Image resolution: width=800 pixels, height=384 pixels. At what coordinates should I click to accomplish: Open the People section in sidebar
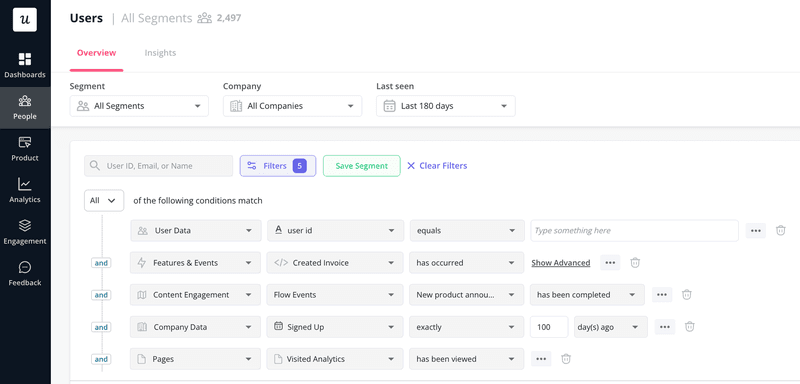pyautogui.click(x=25, y=107)
